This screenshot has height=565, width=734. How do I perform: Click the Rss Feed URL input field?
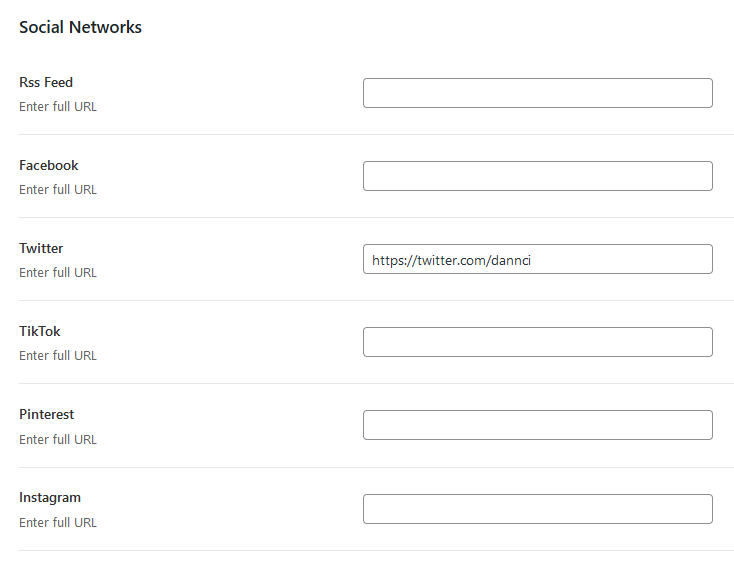tap(537, 93)
